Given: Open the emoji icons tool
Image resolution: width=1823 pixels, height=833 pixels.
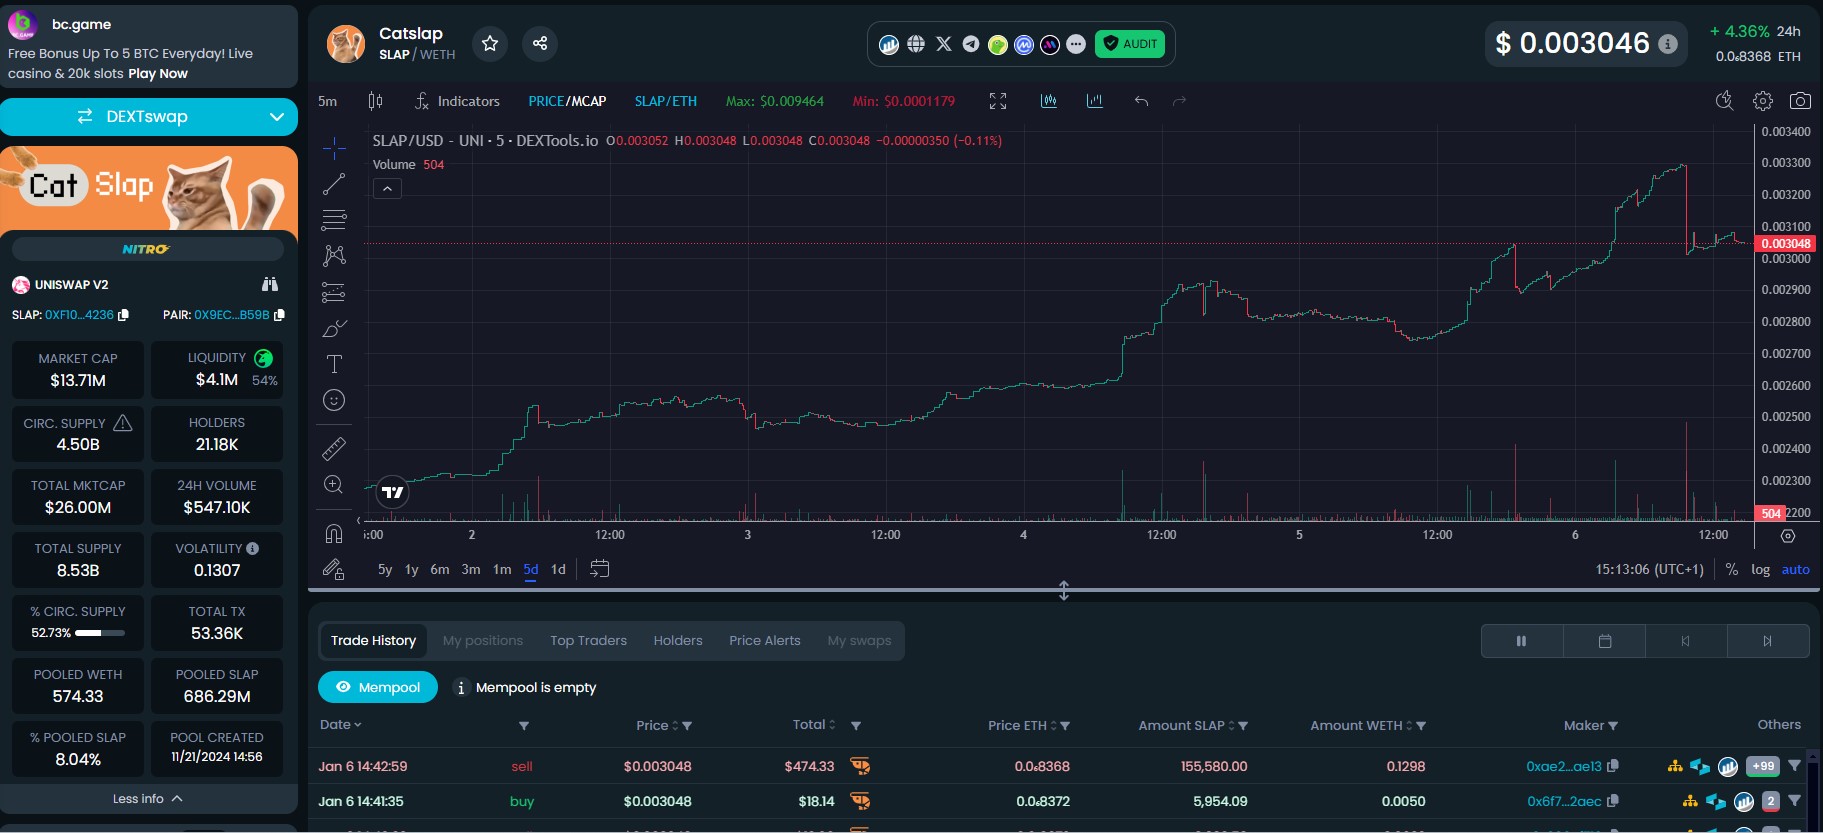Looking at the screenshot, I should coord(334,400).
